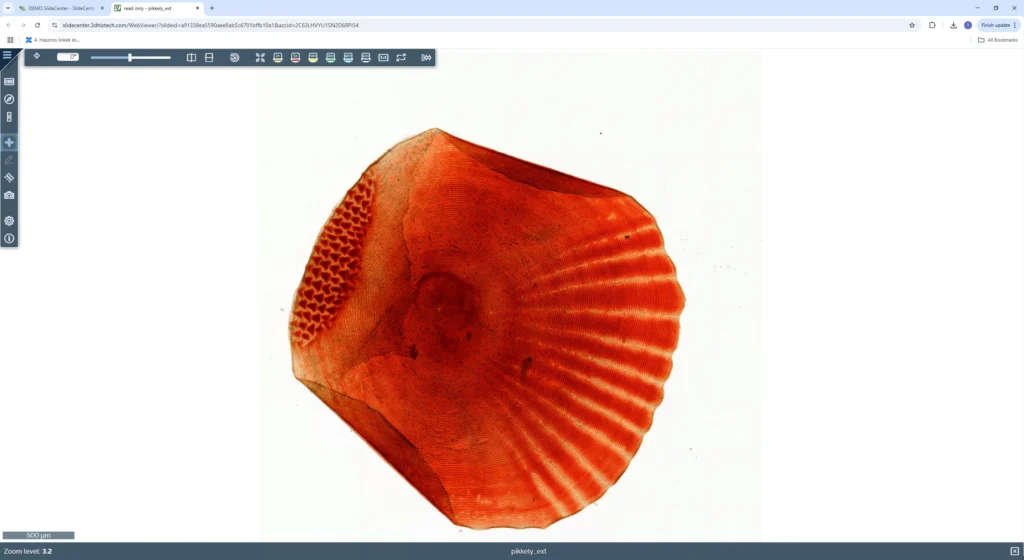Click the Zoom level 3.2 status text
Image resolution: width=1024 pixels, height=560 pixels.
28,552
